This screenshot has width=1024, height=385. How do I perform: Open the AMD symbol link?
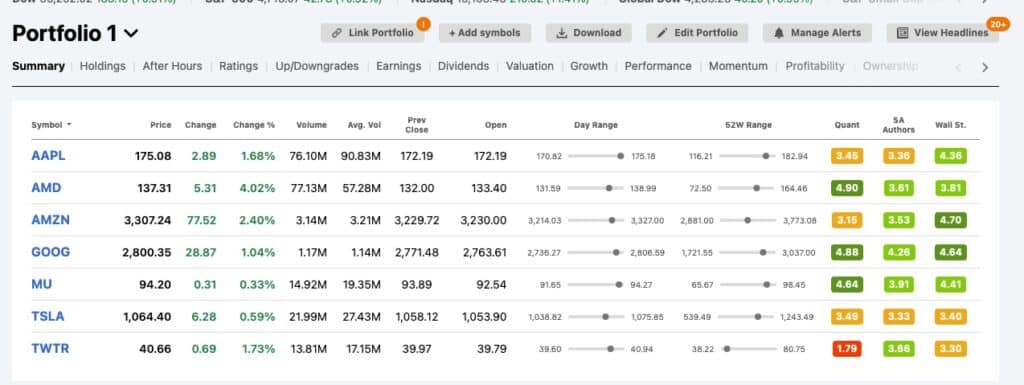46,188
